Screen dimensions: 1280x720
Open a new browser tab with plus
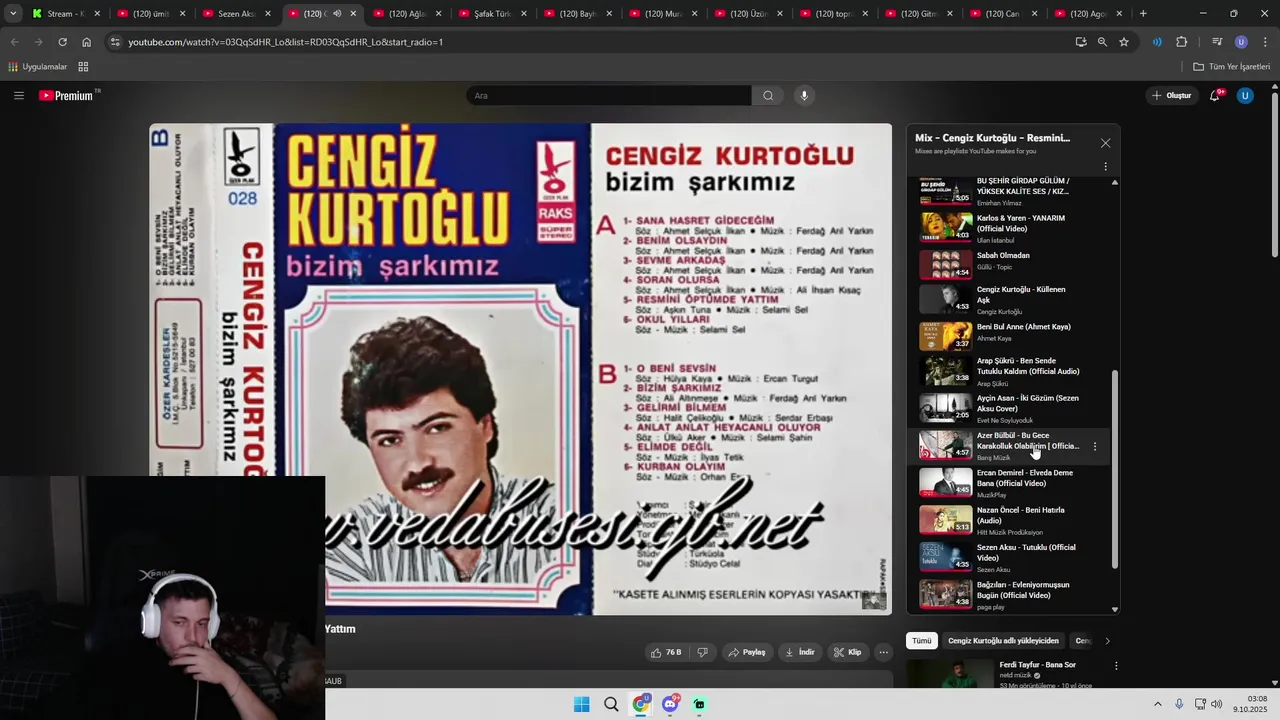pyautogui.click(x=1143, y=14)
